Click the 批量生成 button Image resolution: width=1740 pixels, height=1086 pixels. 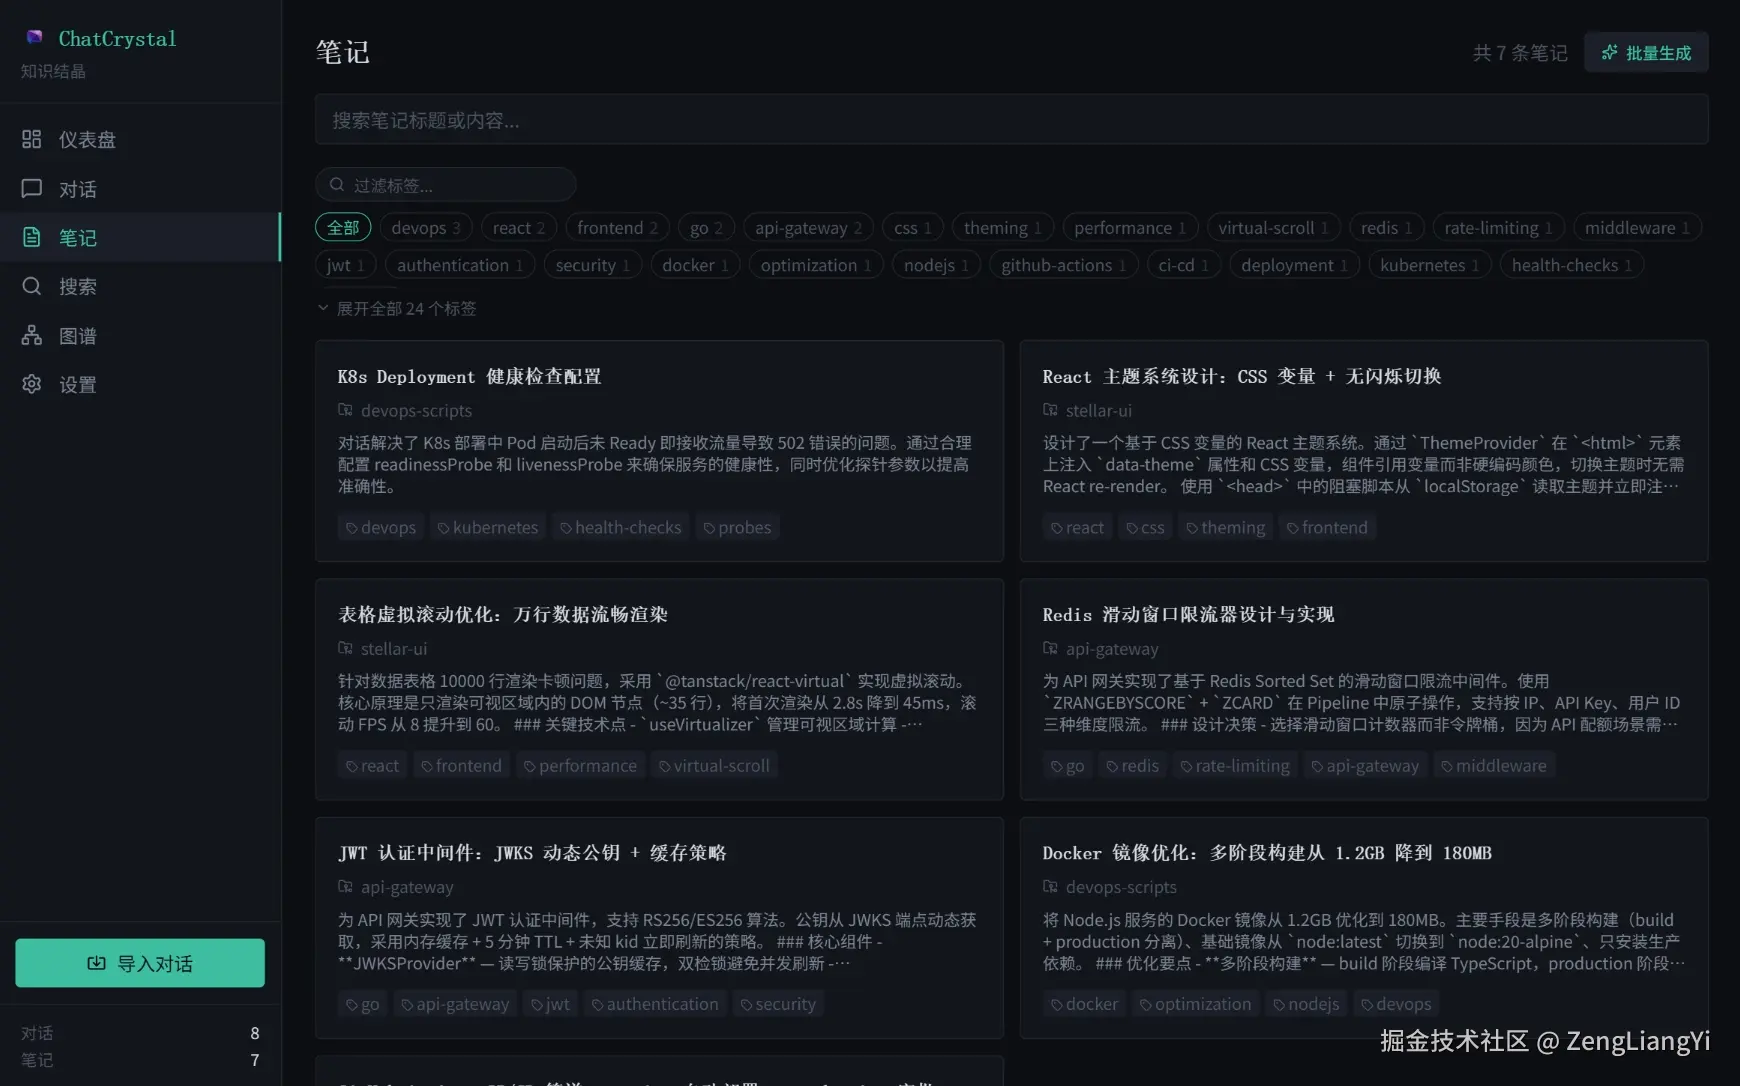tap(1645, 52)
